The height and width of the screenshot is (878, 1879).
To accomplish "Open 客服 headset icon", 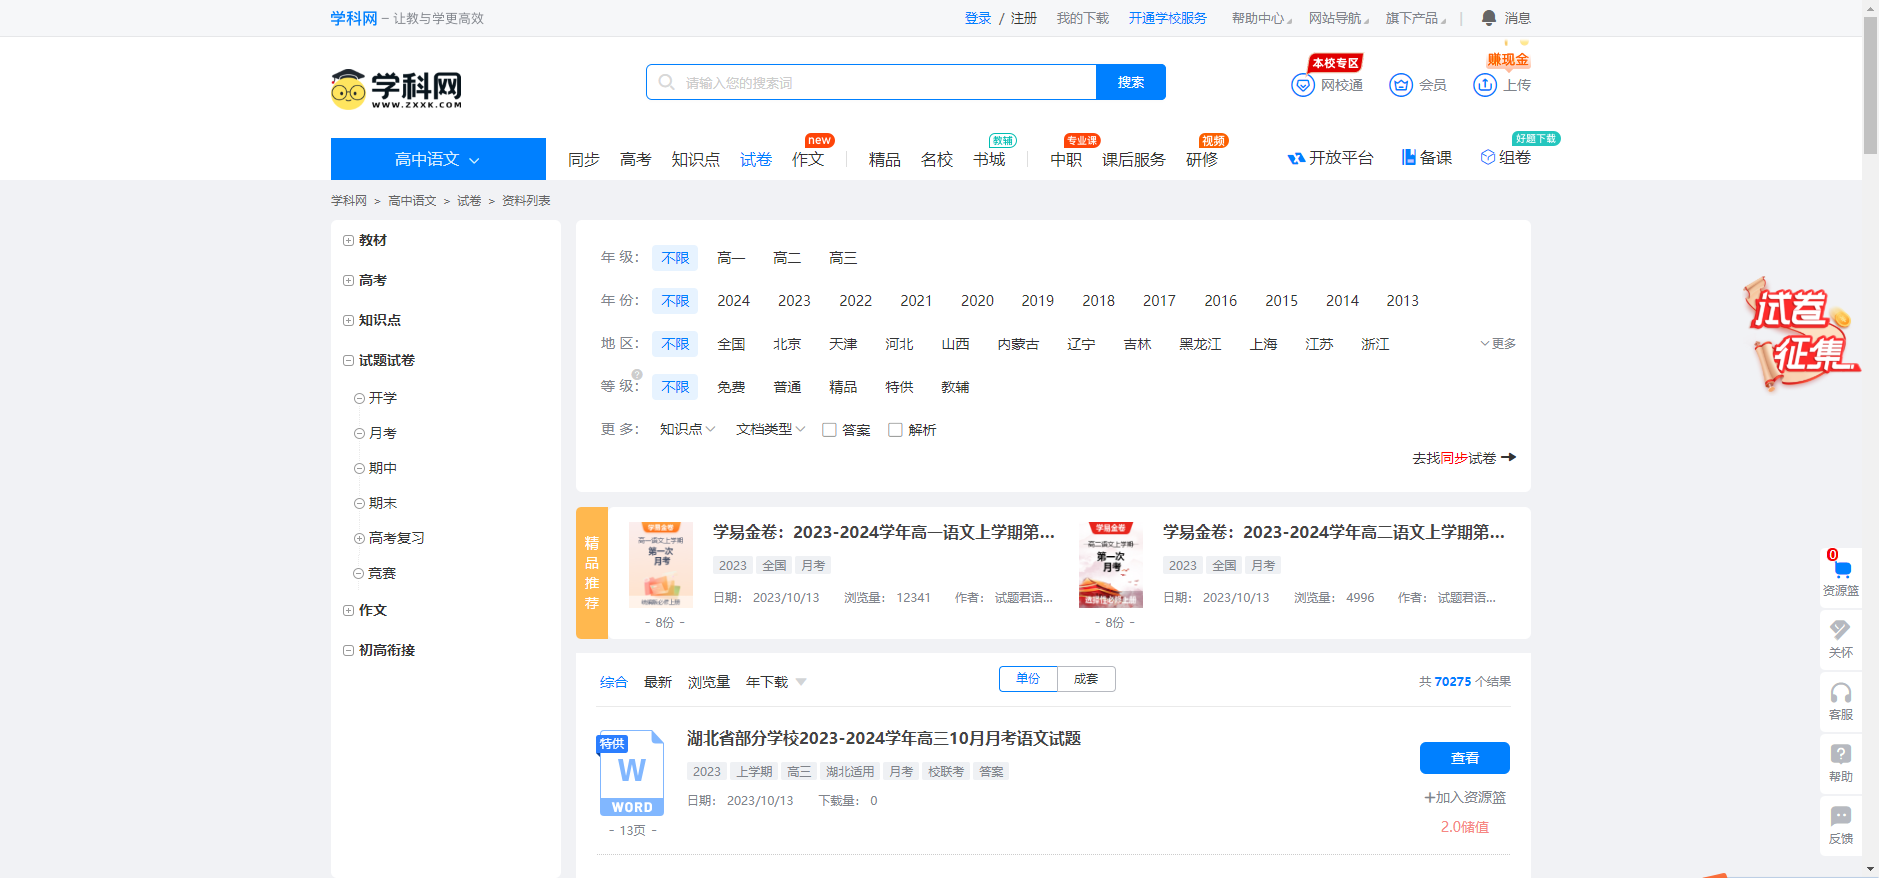I will [x=1841, y=693].
